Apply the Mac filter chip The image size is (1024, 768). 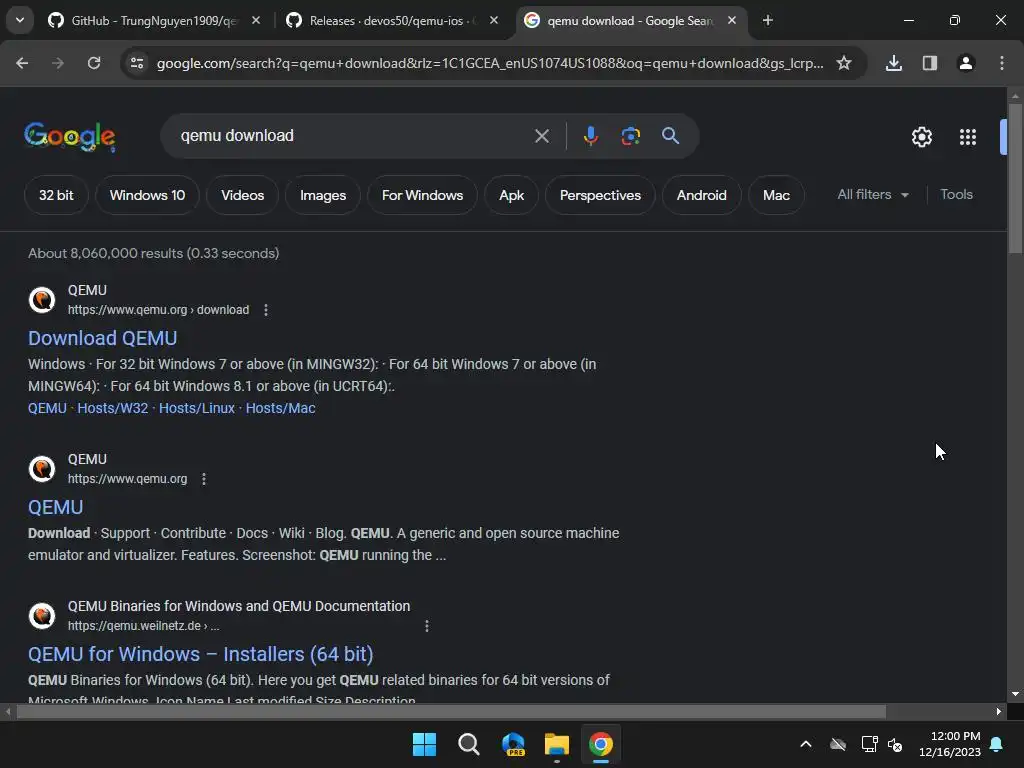[776, 195]
